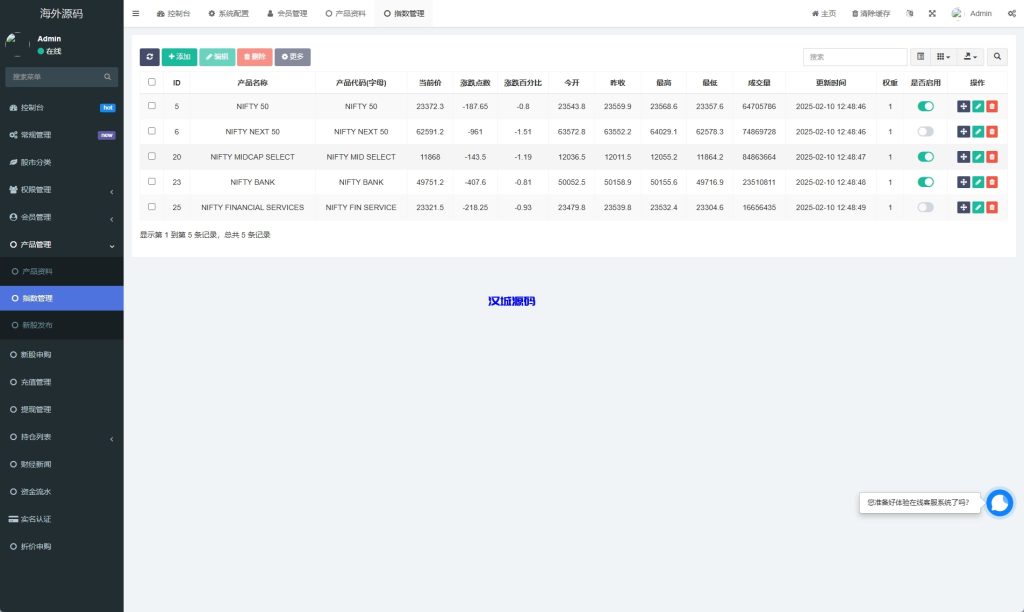Open the settings gear at top right
Screen dimensions: 1024x612
pos(1010,13)
